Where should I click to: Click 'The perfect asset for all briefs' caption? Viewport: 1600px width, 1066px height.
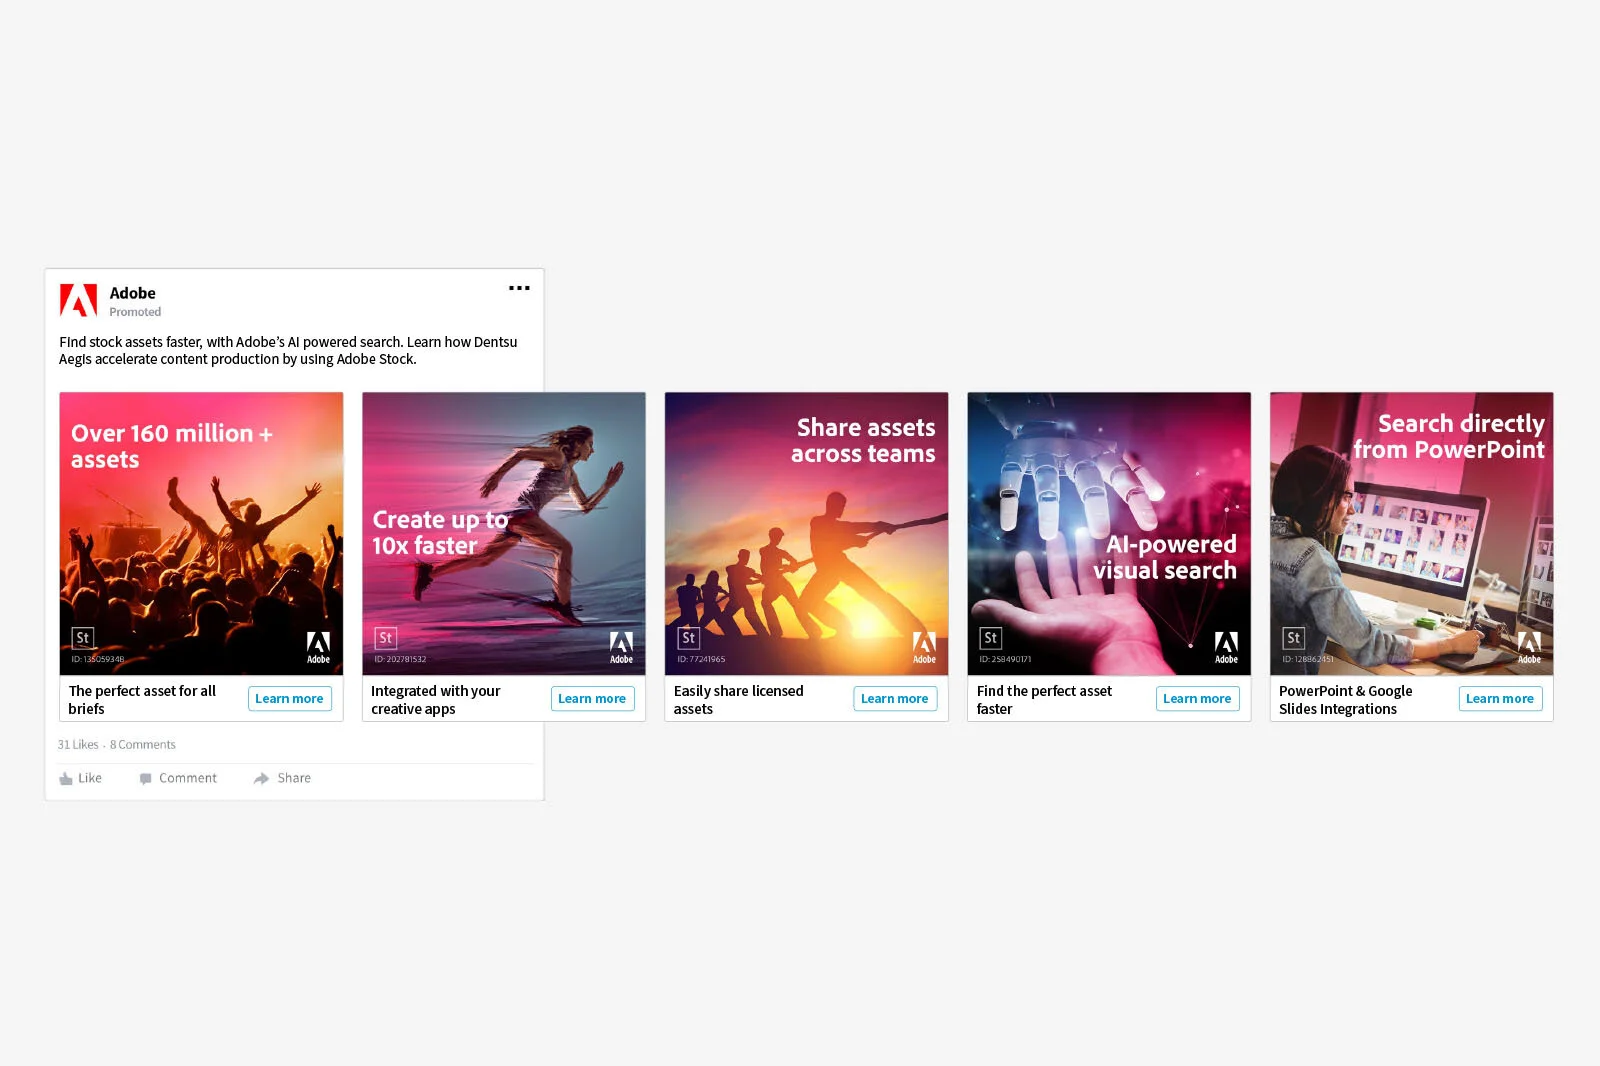pyautogui.click(x=142, y=700)
